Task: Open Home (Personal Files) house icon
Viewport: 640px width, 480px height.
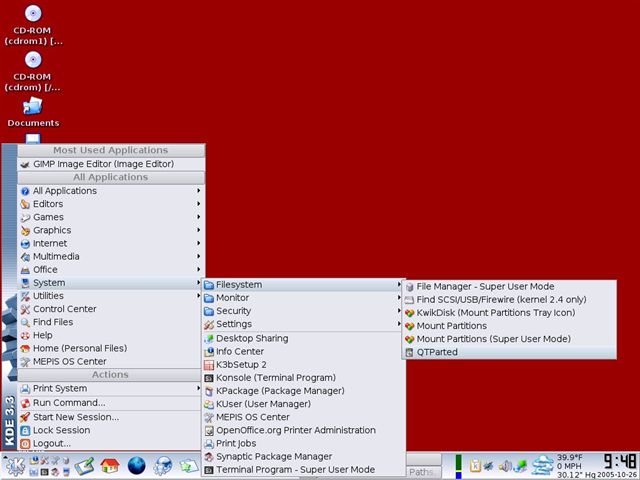Action: click(25, 349)
